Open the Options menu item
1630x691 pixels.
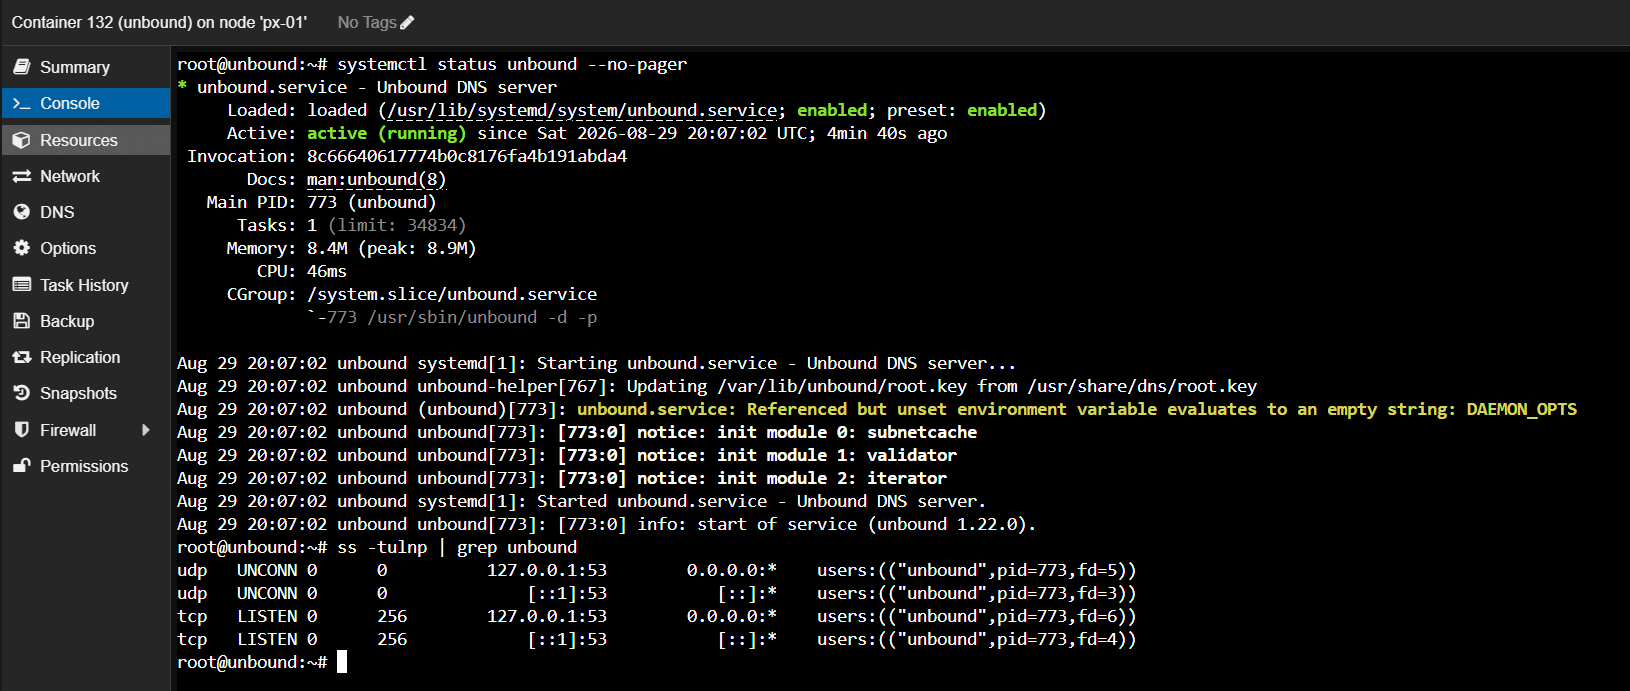[x=85, y=248]
